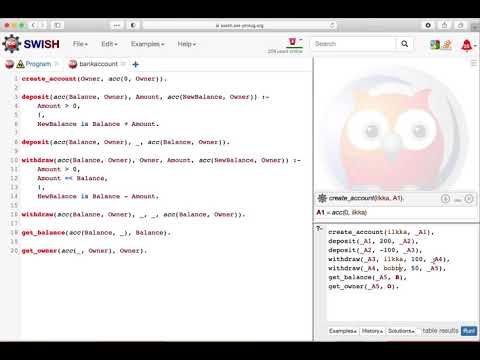This screenshot has width=480, height=360.
Task: Focus the Search input field
Action: (353, 44)
